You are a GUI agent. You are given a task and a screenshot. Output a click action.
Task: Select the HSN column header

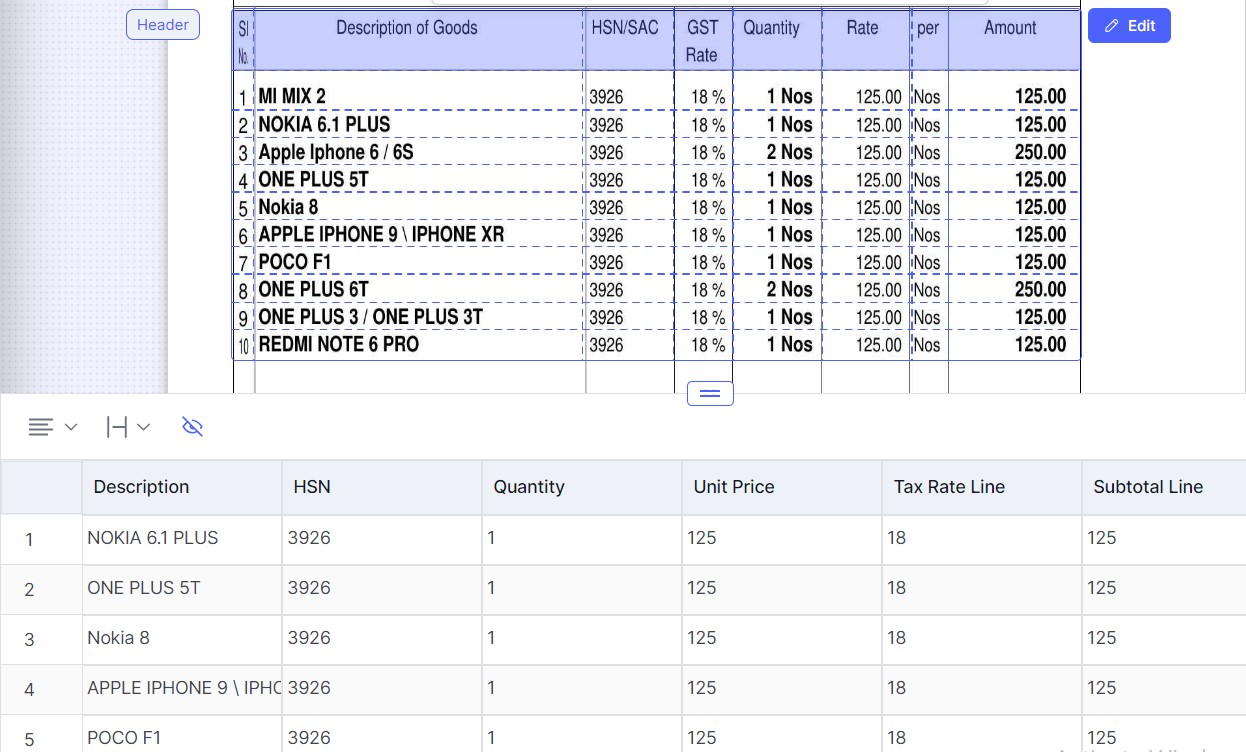(381, 487)
